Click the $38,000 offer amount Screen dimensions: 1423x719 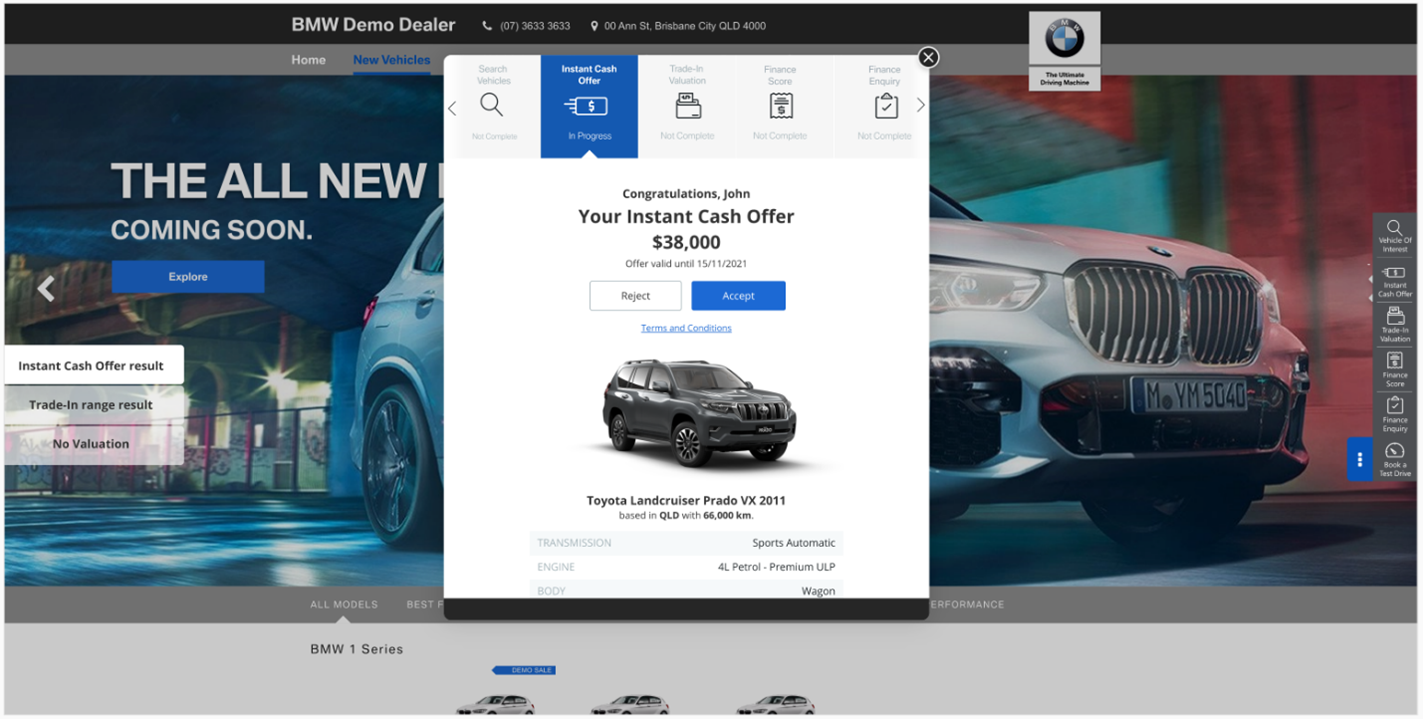click(686, 242)
